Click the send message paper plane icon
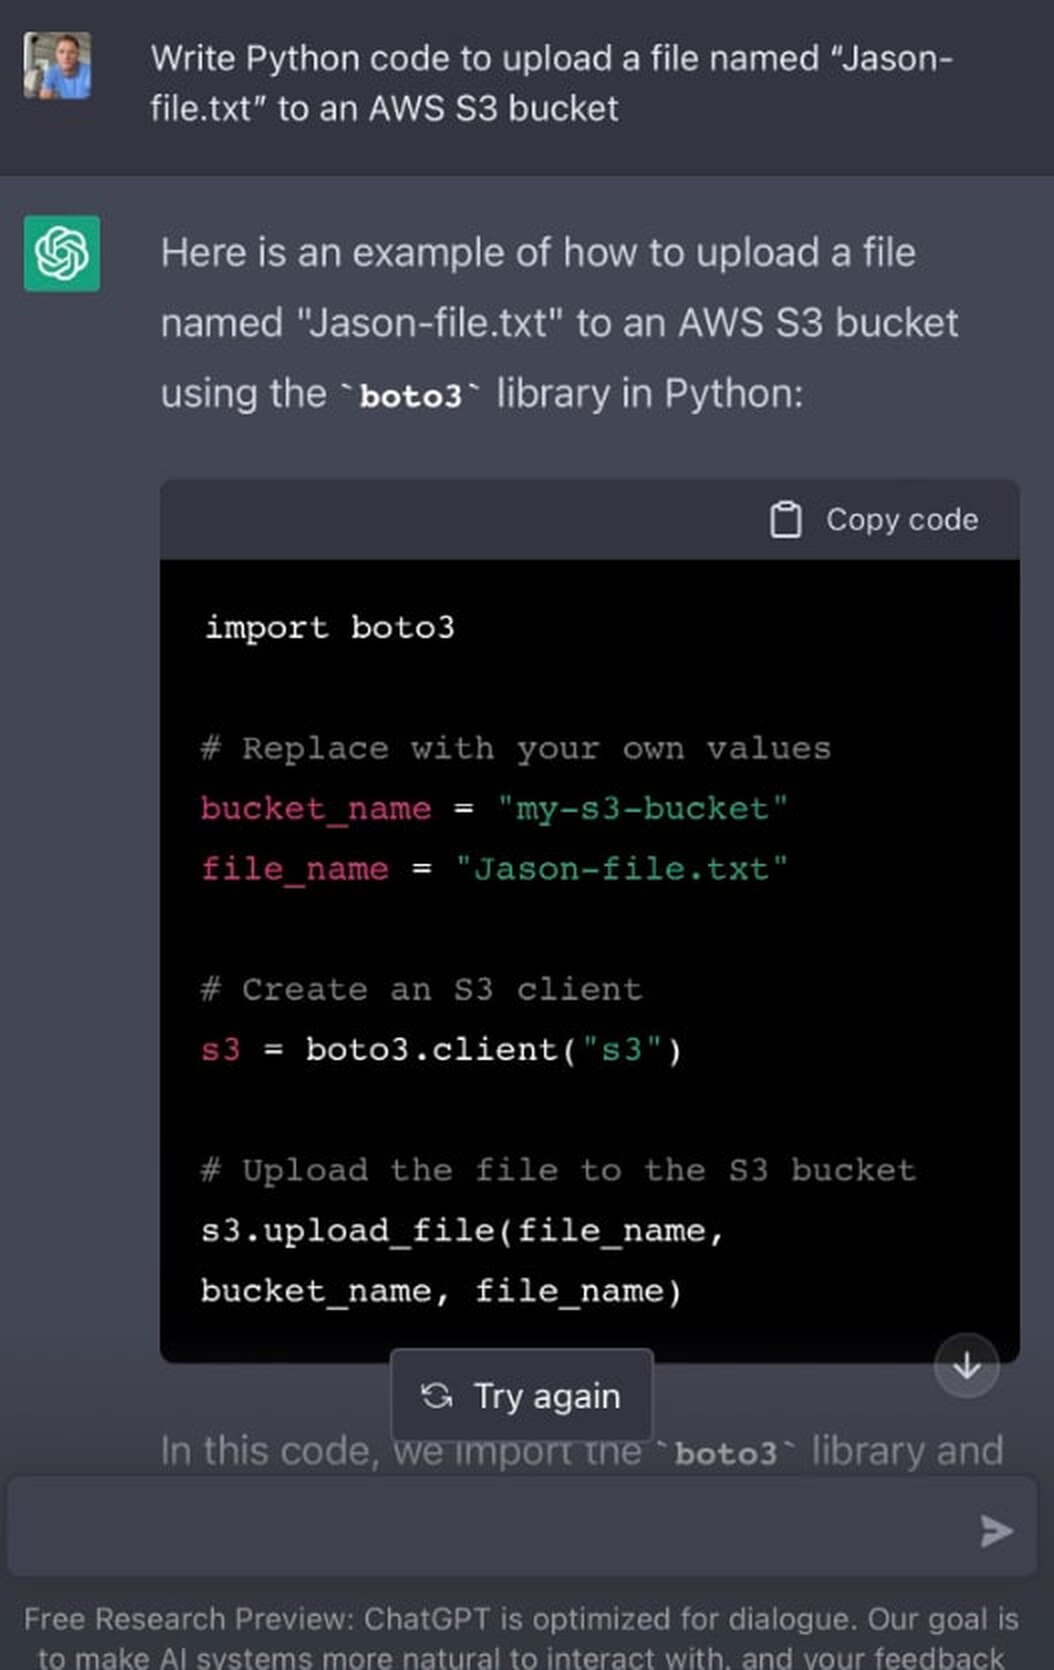This screenshot has height=1670, width=1054. pyautogui.click(x=995, y=1531)
